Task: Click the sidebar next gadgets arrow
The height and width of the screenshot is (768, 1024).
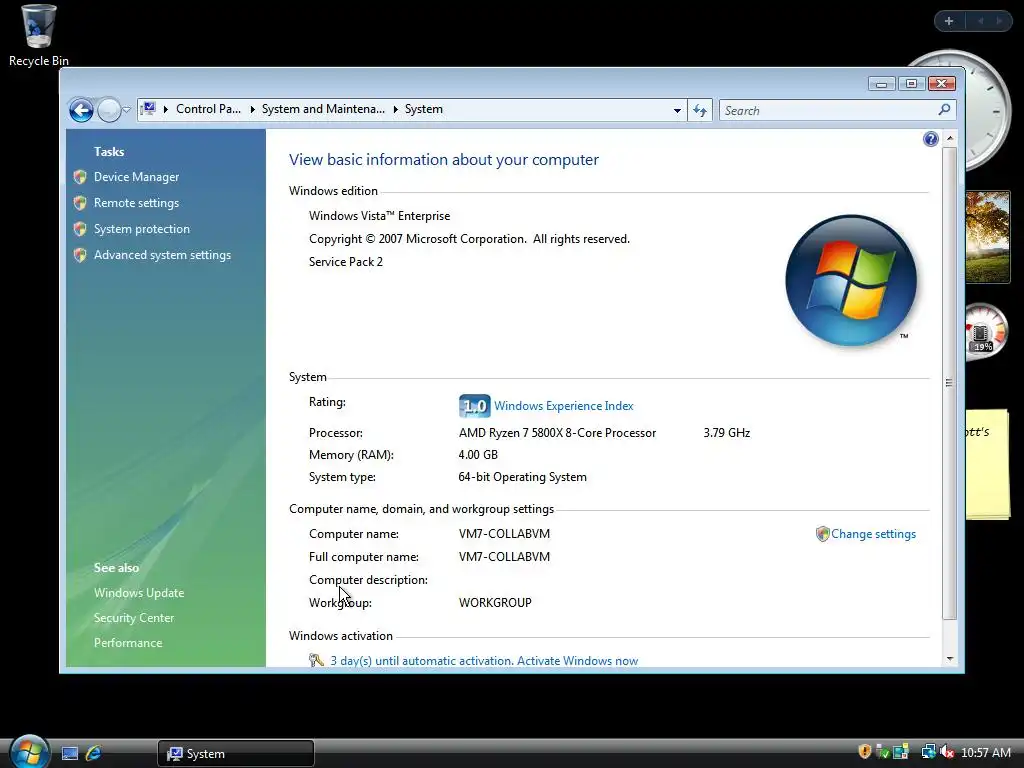Action: (x=999, y=21)
